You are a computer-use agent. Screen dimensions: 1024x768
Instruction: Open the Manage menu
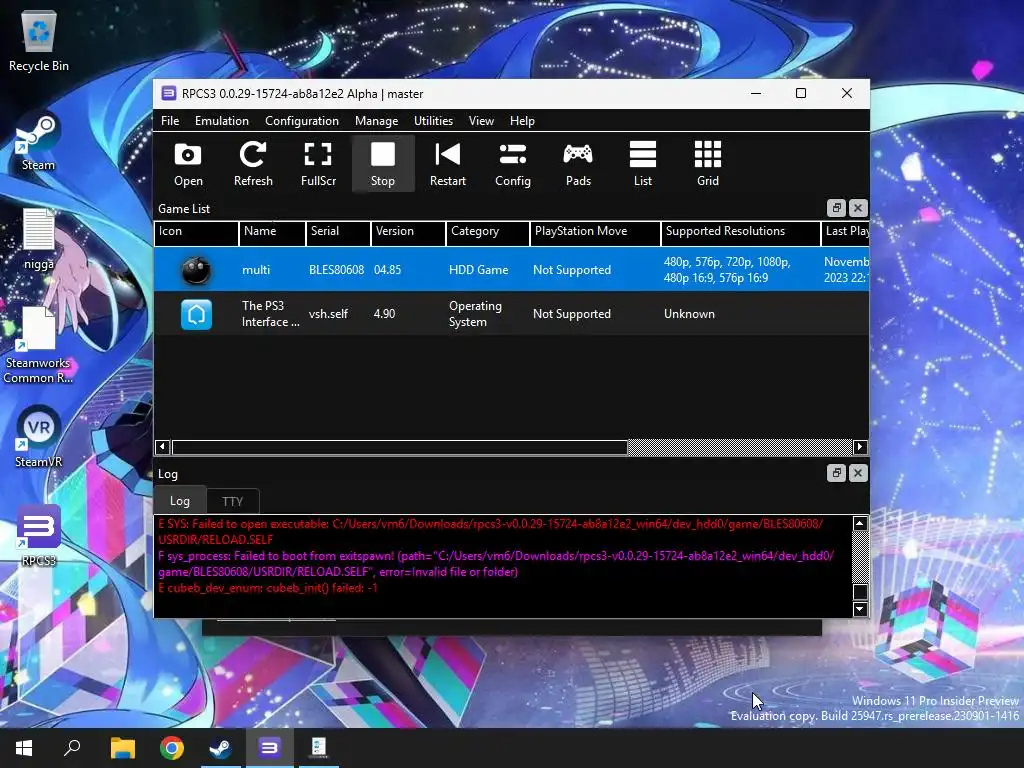(x=376, y=121)
